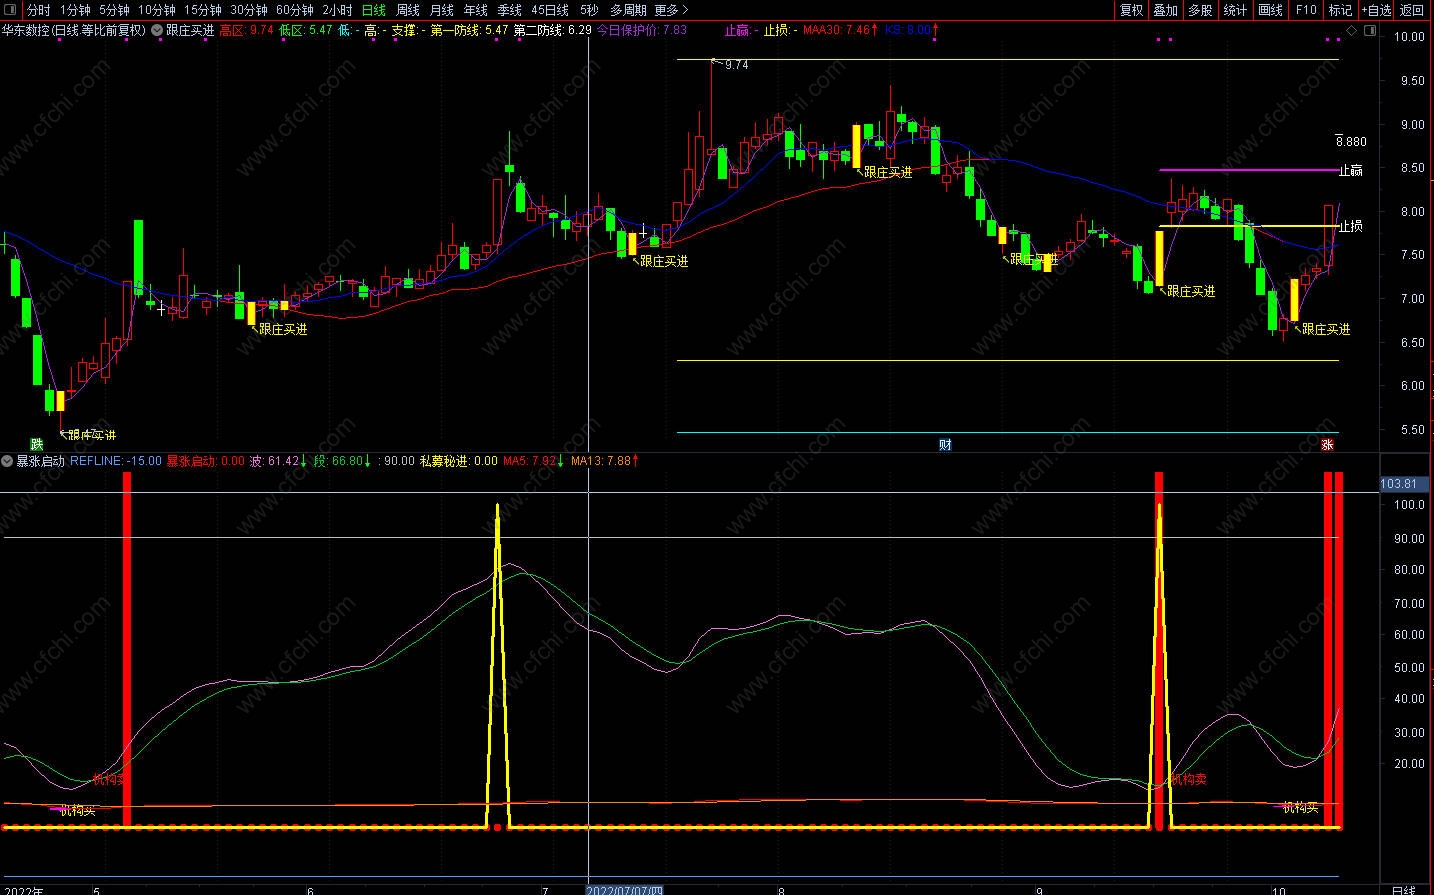1434x895 pixels.
Task: Open the 暴涨启动 indicator dropdown circle
Action: 8,461
